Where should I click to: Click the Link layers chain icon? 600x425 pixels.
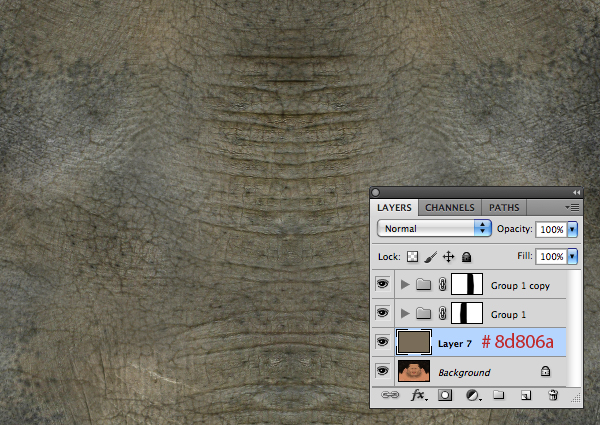(x=390, y=395)
